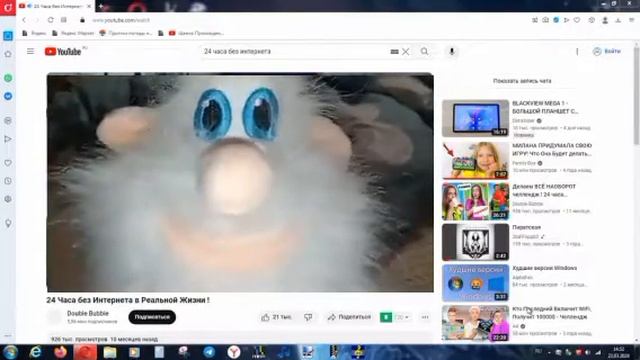This screenshot has height=360, width=640.
Task: Open the lock site info icon
Action: tap(82, 20)
